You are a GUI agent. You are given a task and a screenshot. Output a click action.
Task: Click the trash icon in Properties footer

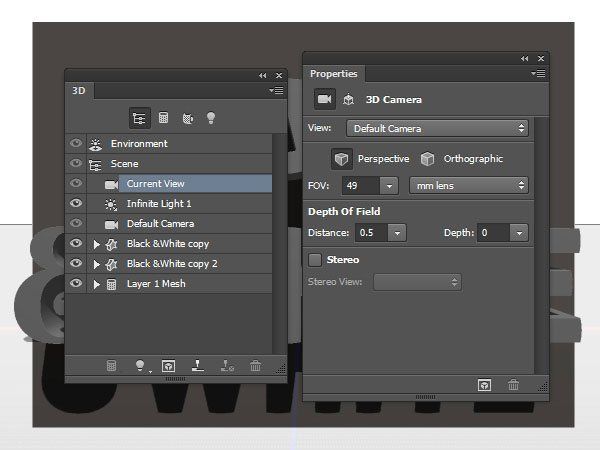(x=513, y=385)
